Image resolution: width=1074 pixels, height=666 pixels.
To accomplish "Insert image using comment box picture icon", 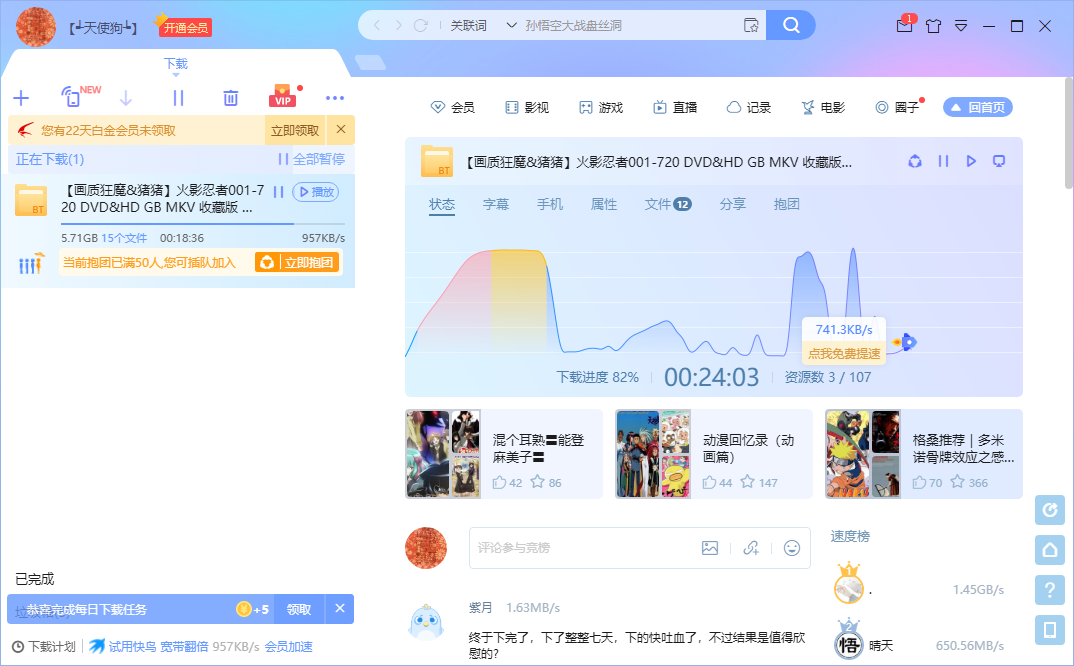I will pyautogui.click(x=710, y=548).
